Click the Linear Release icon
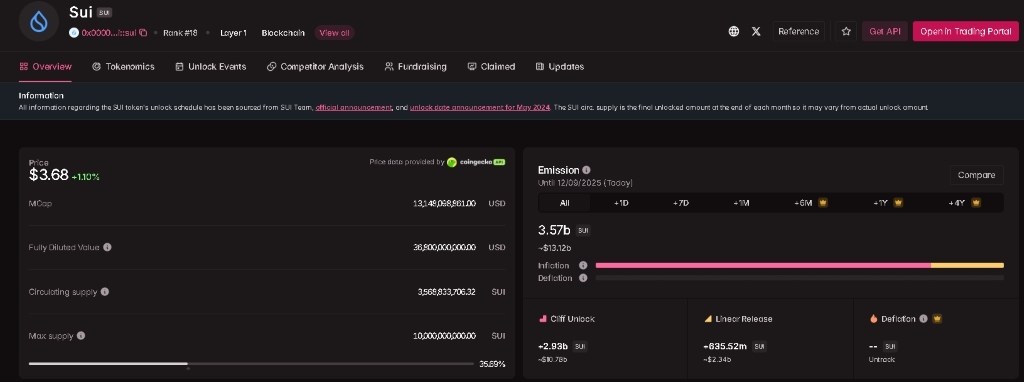Screen dimensions: 1024x382 coord(708,319)
